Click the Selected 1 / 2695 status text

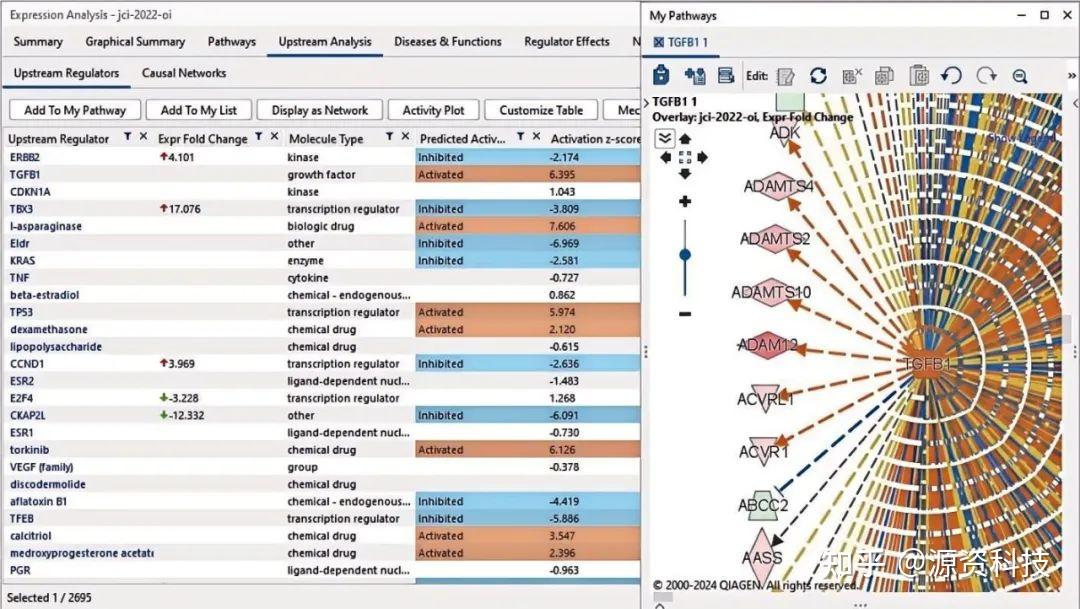49,597
